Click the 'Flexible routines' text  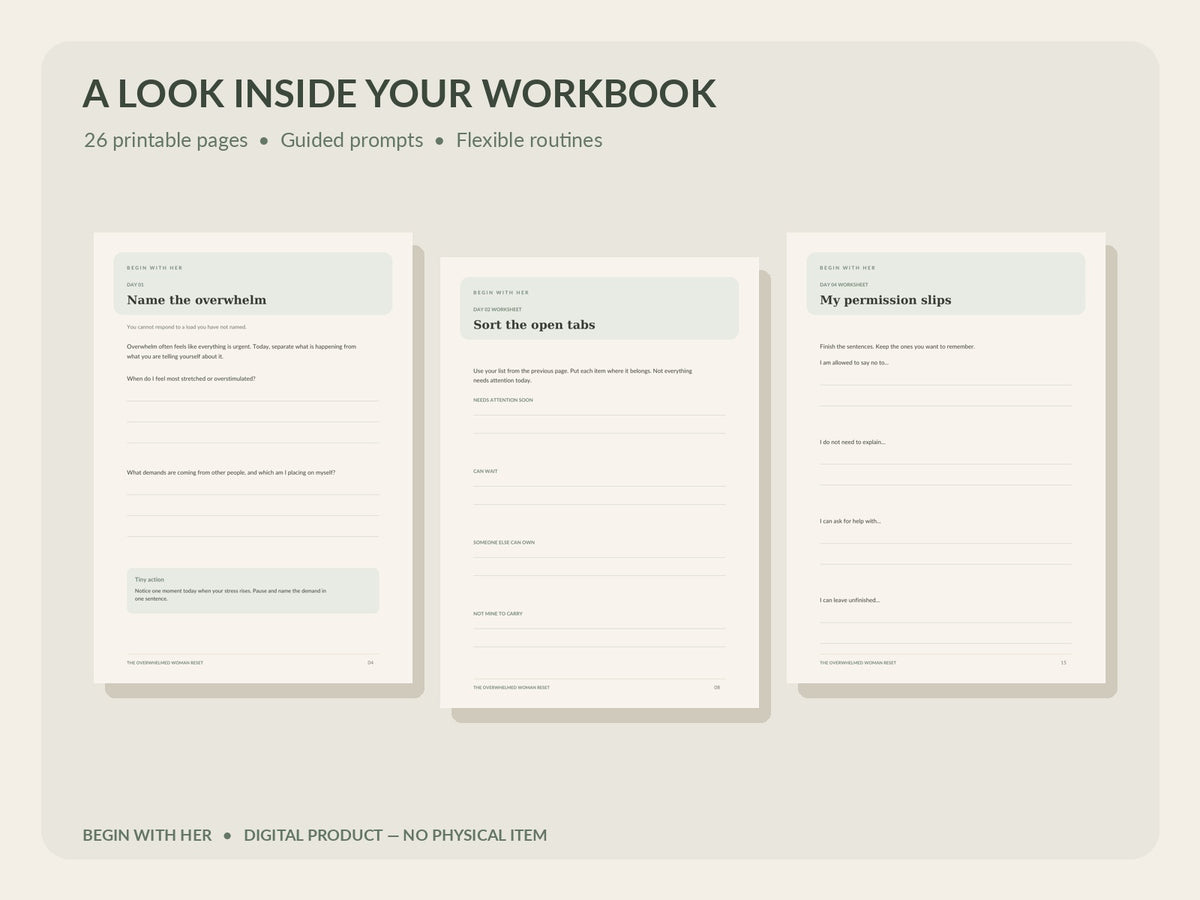pyautogui.click(x=529, y=140)
